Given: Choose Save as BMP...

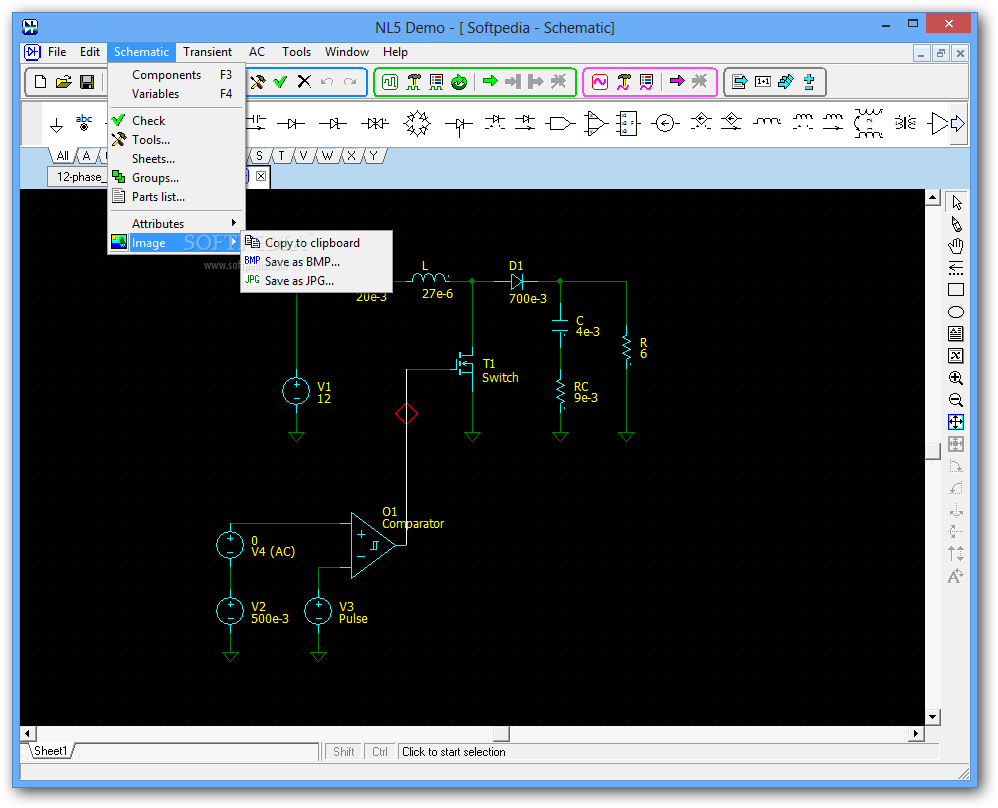Looking at the screenshot, I should click(316, 262).
